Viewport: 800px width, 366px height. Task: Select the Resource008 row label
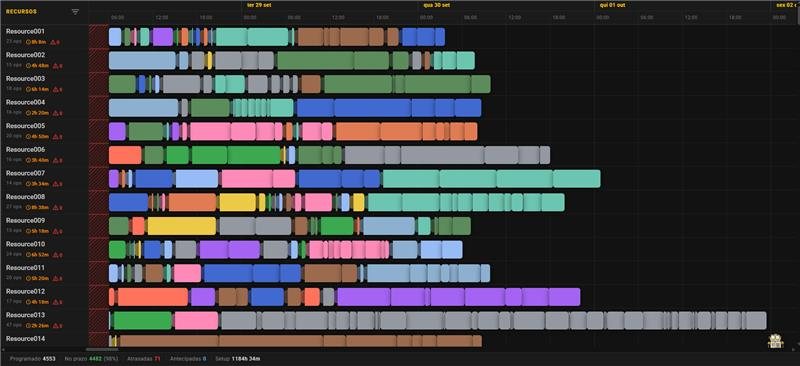pos(26,197)
